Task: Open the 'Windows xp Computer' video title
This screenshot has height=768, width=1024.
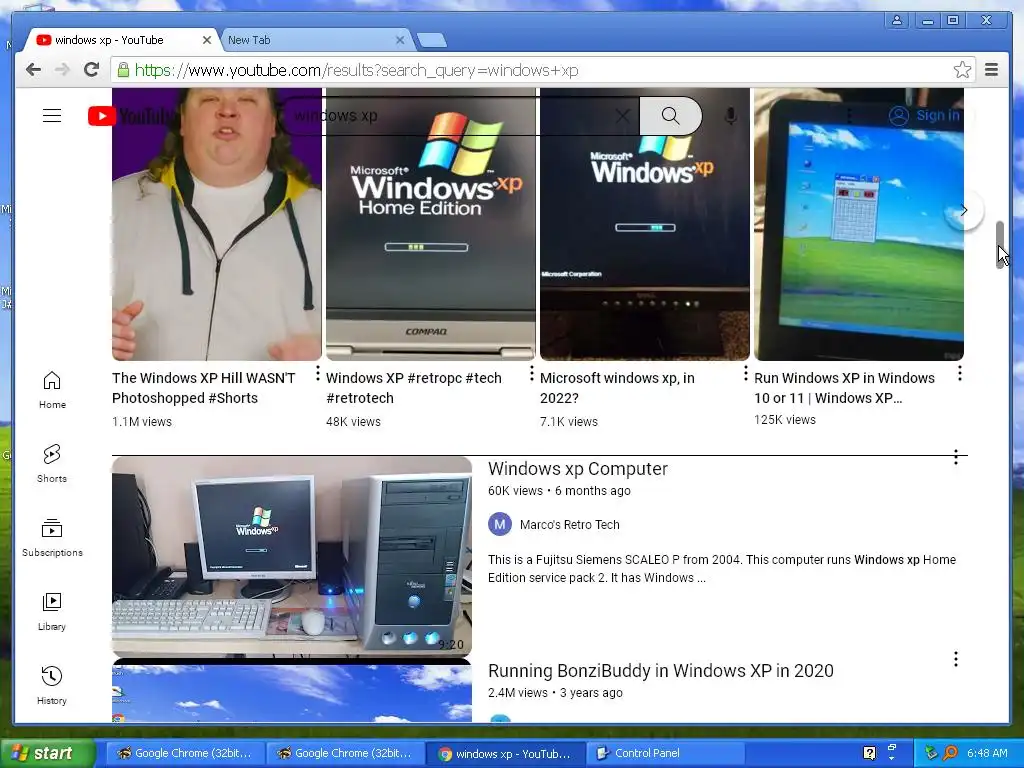Action: pos(578,469)
